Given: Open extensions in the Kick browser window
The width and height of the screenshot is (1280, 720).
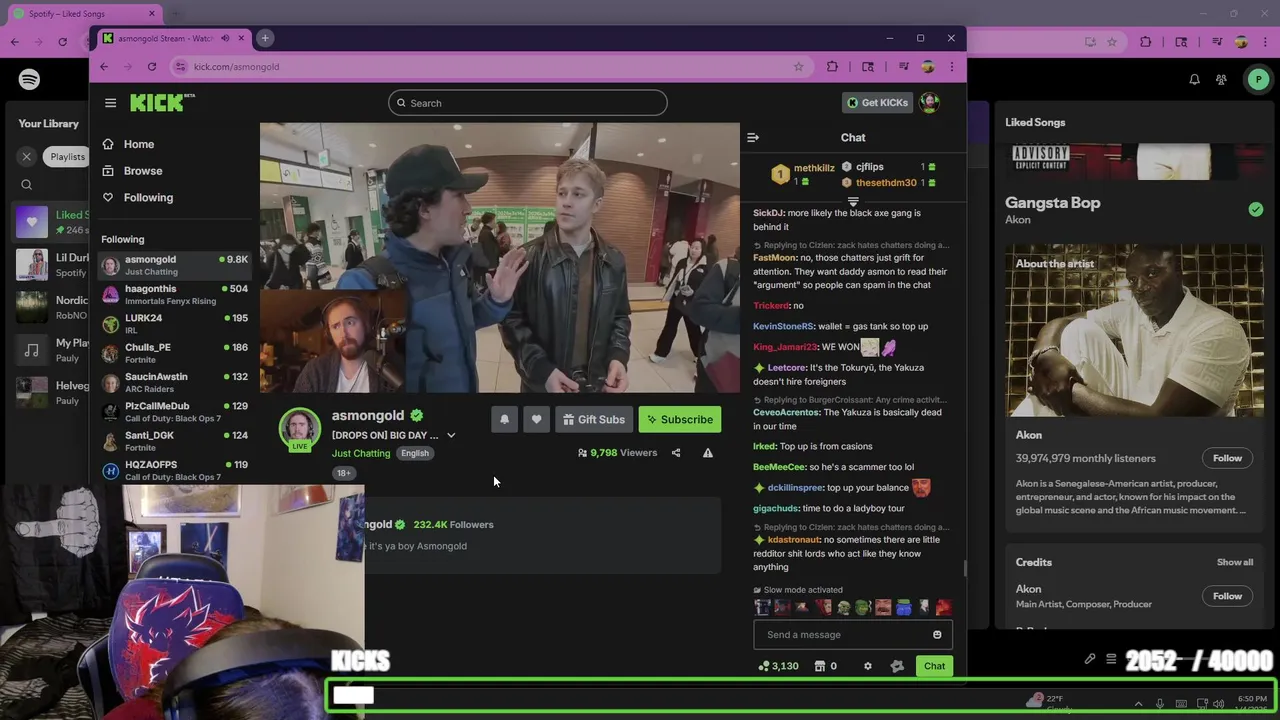Looking at the screenshot, I should [832, 67].
